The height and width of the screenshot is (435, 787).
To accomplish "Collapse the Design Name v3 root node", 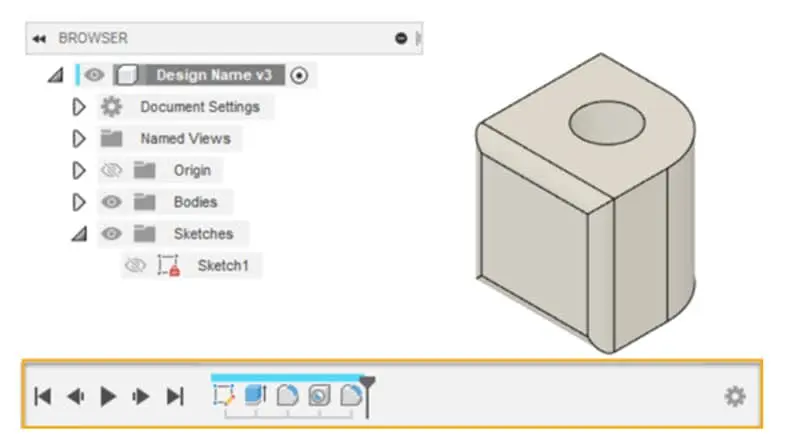I will click(55, 75).
